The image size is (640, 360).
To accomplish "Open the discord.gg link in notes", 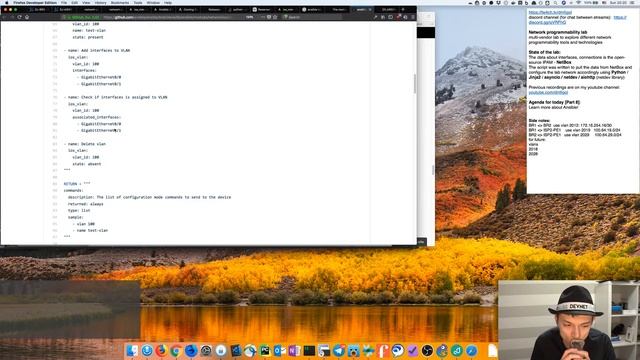I will click(547, 22).
